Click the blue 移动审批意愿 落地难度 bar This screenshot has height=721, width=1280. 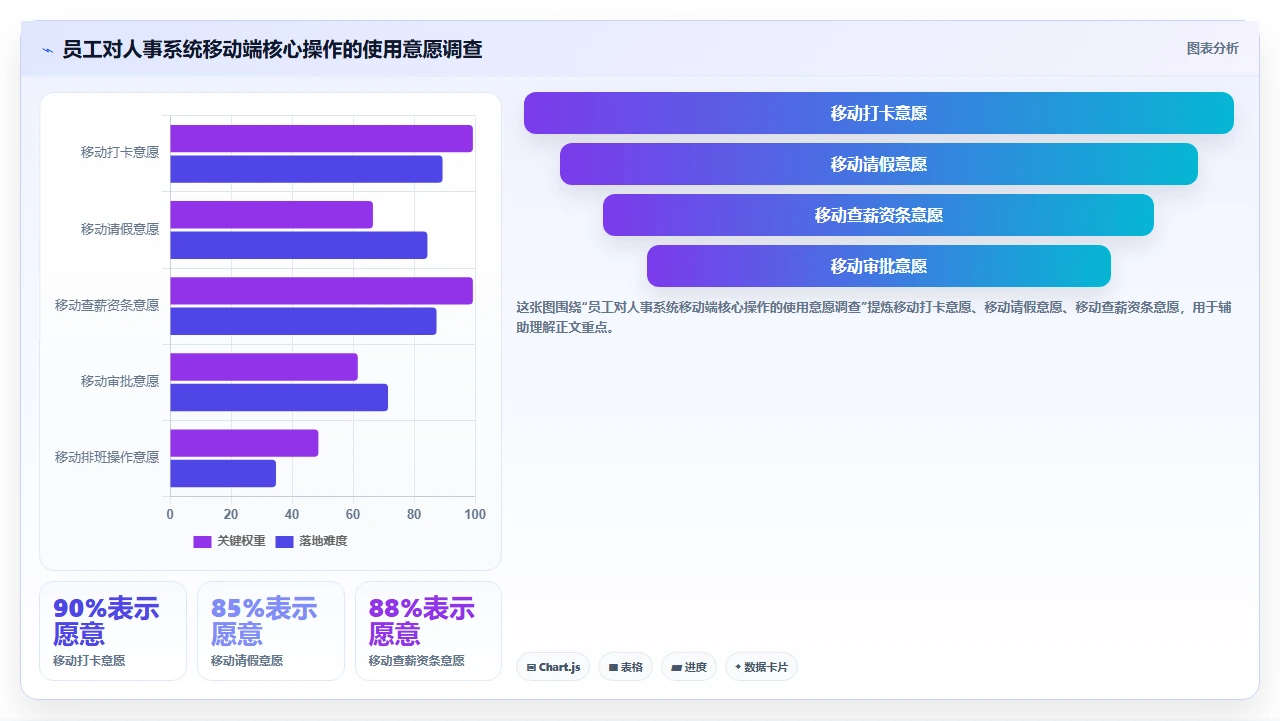[279, 398]
